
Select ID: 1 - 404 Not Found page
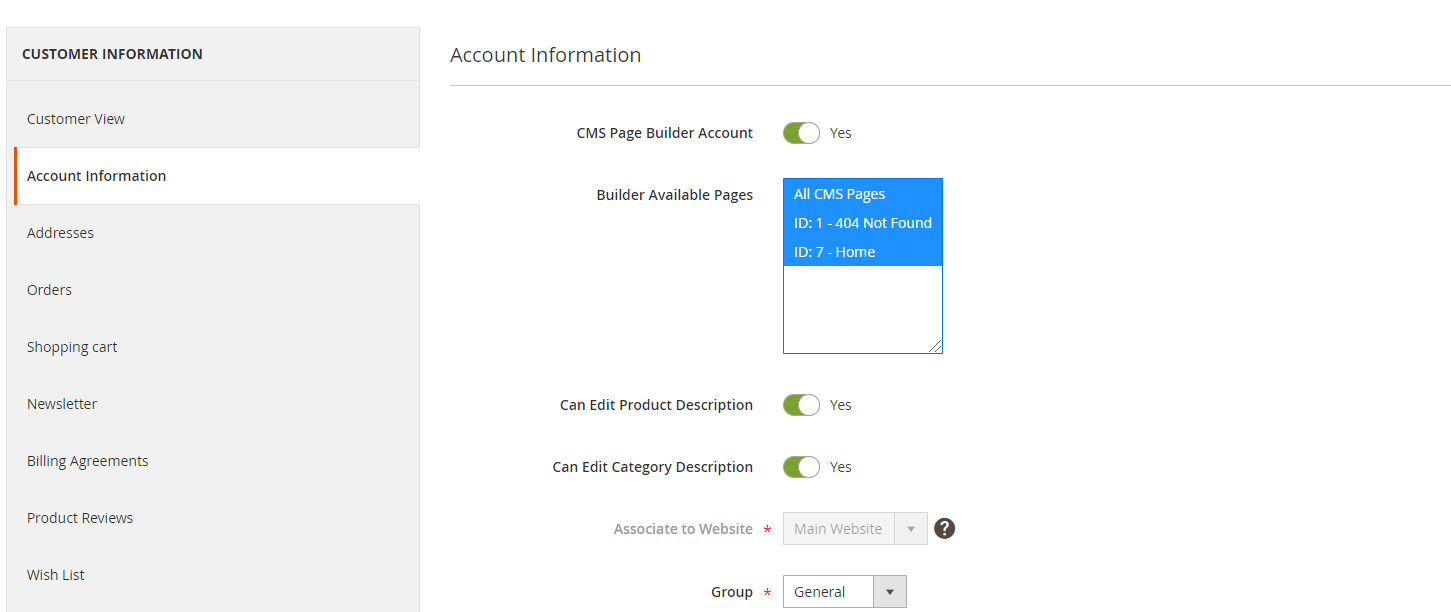coord(861,223)
